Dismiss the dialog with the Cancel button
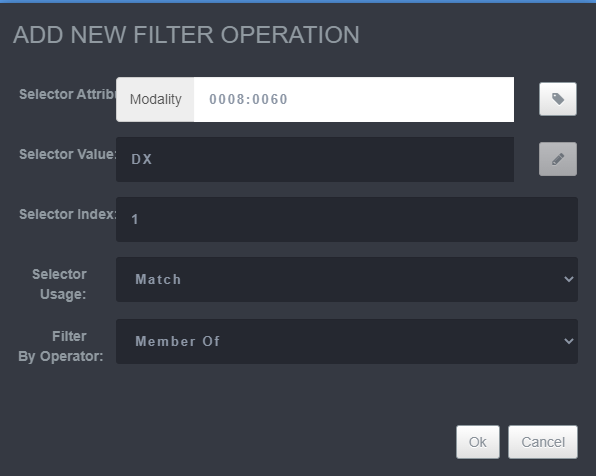The height and width of the screenshot is (476, 596). point(543,442)
